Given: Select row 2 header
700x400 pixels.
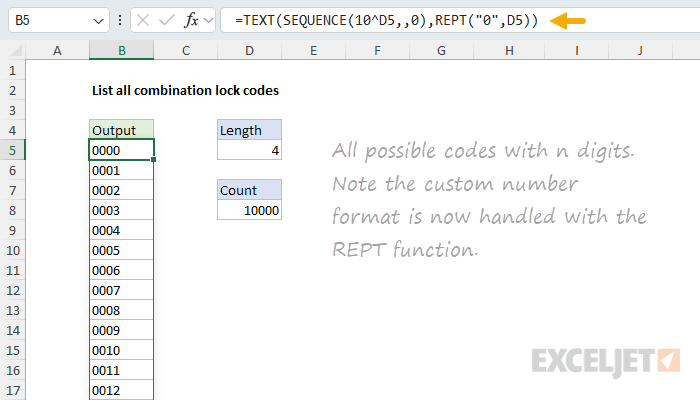Looking at the screenshot, I should click(x=12, y=91).
